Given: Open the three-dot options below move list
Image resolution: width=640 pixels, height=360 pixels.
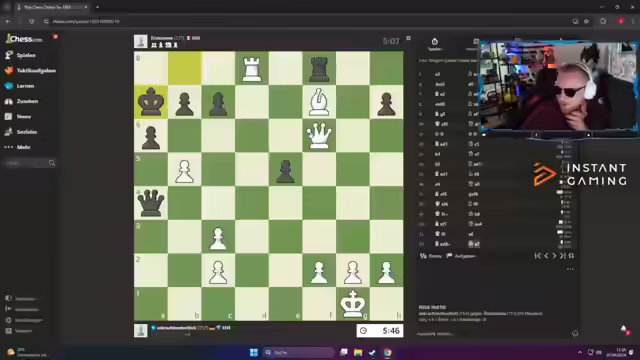Looking at the screenshot, I should 570,269.
